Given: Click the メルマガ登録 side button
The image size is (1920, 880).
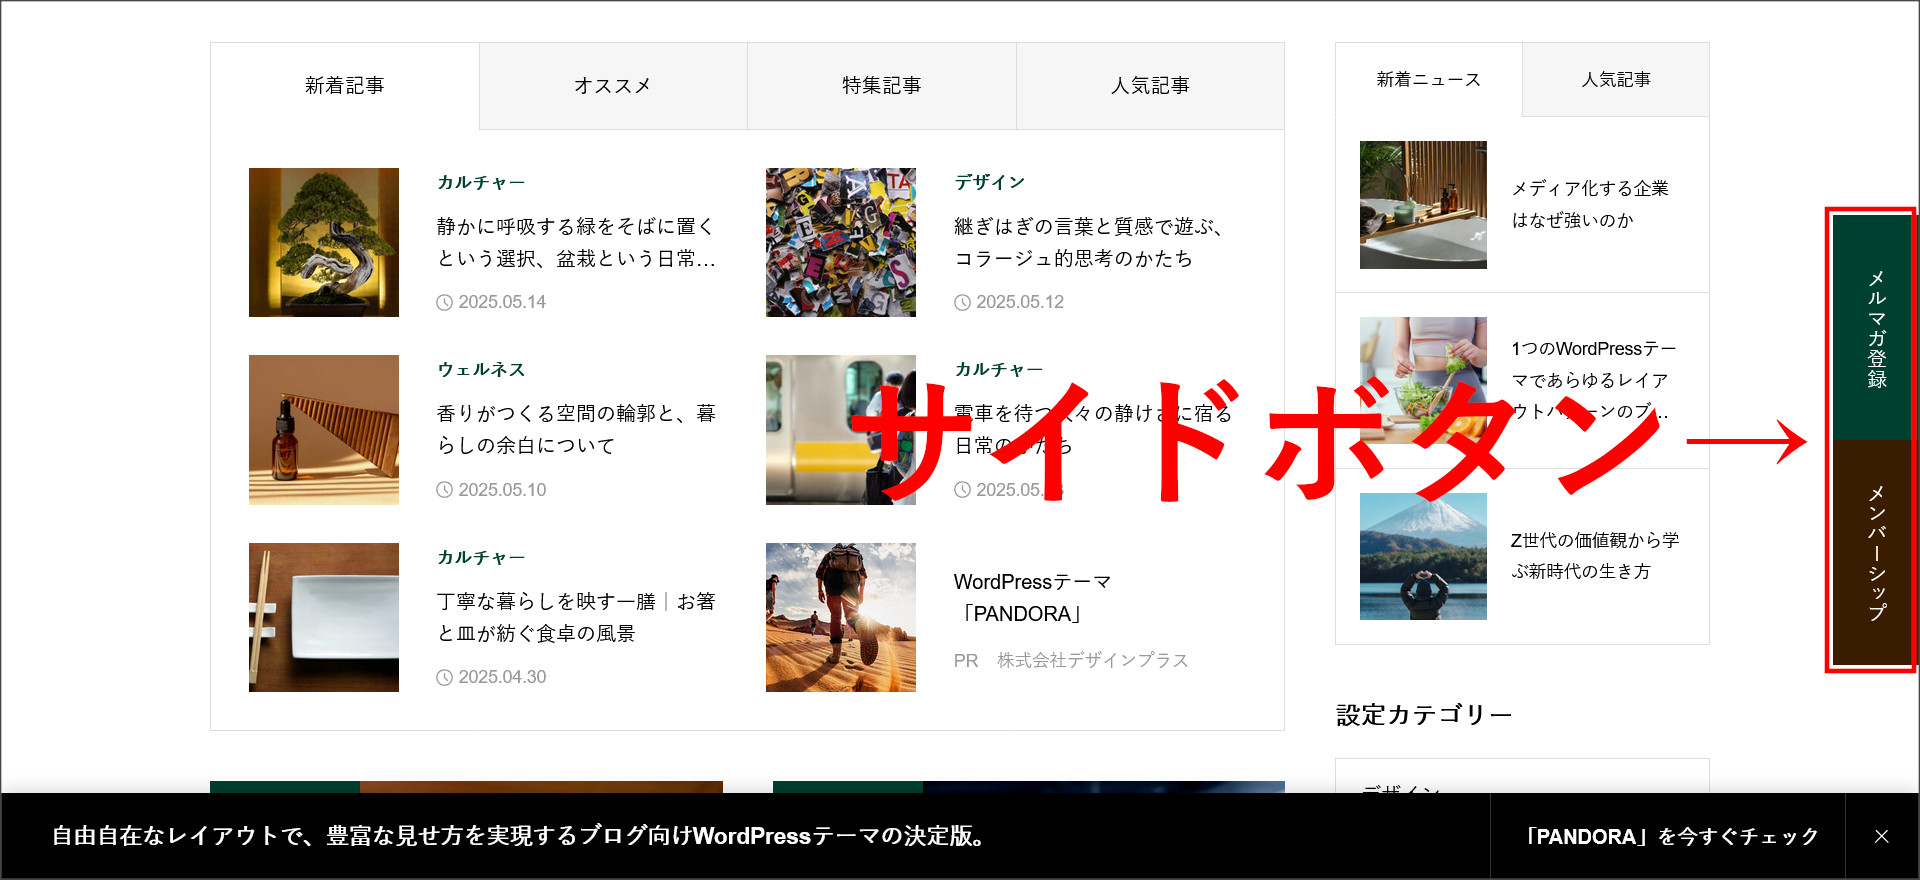Looking at the screenshot, I should click(1875, 328).
